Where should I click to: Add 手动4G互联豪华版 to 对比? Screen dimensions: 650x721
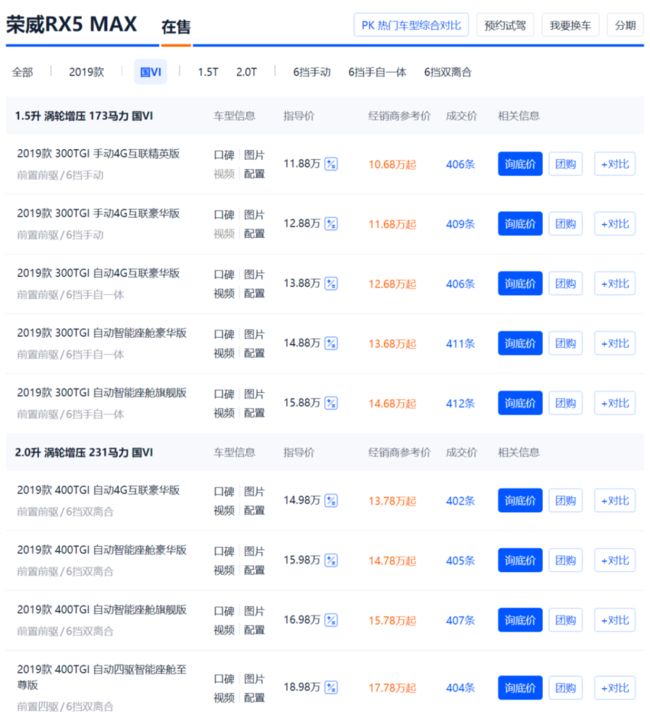click(615, 223)
